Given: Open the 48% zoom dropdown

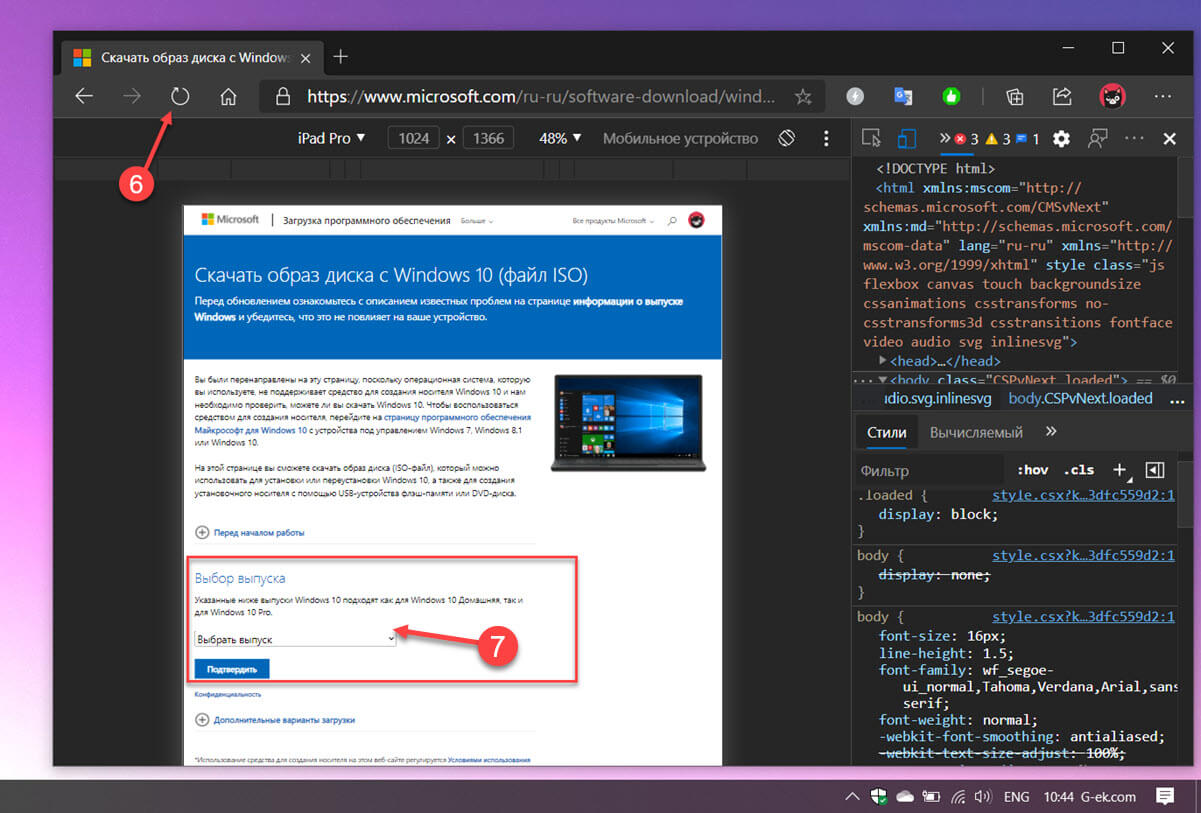Looking at the screenshot, I should tap(560, 138).
